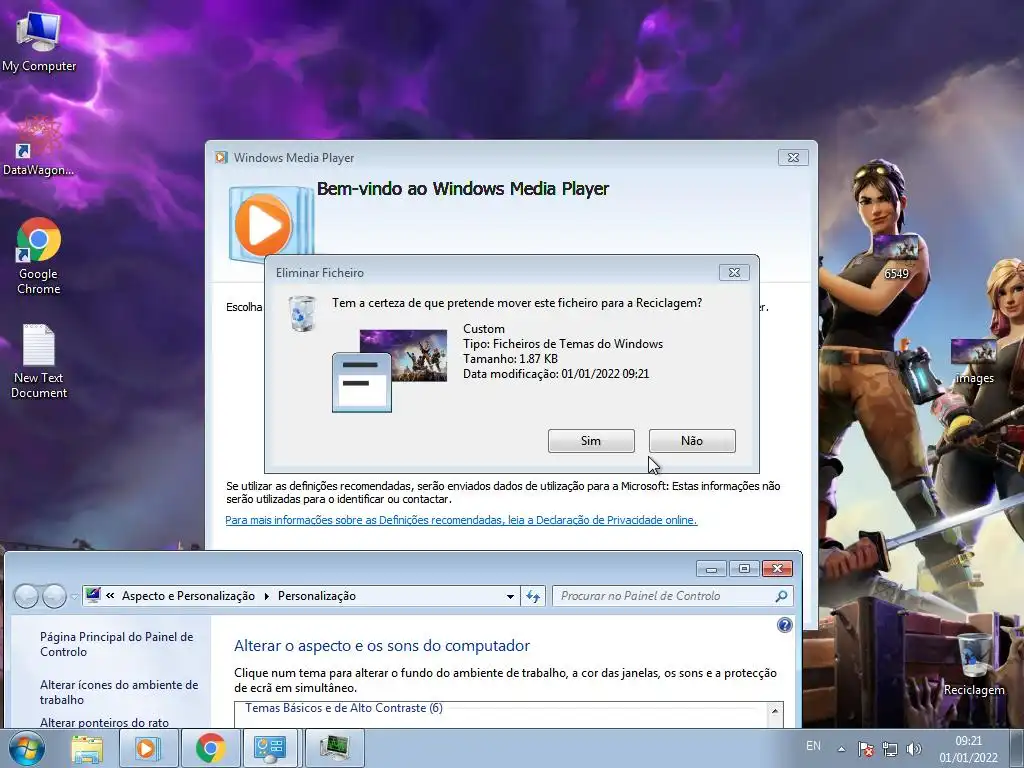Image resolution: width=1024 pixels, height=768 pixels.
Task: Expand arrow after Aspecto e Personalização
Action: coord(266,596)
